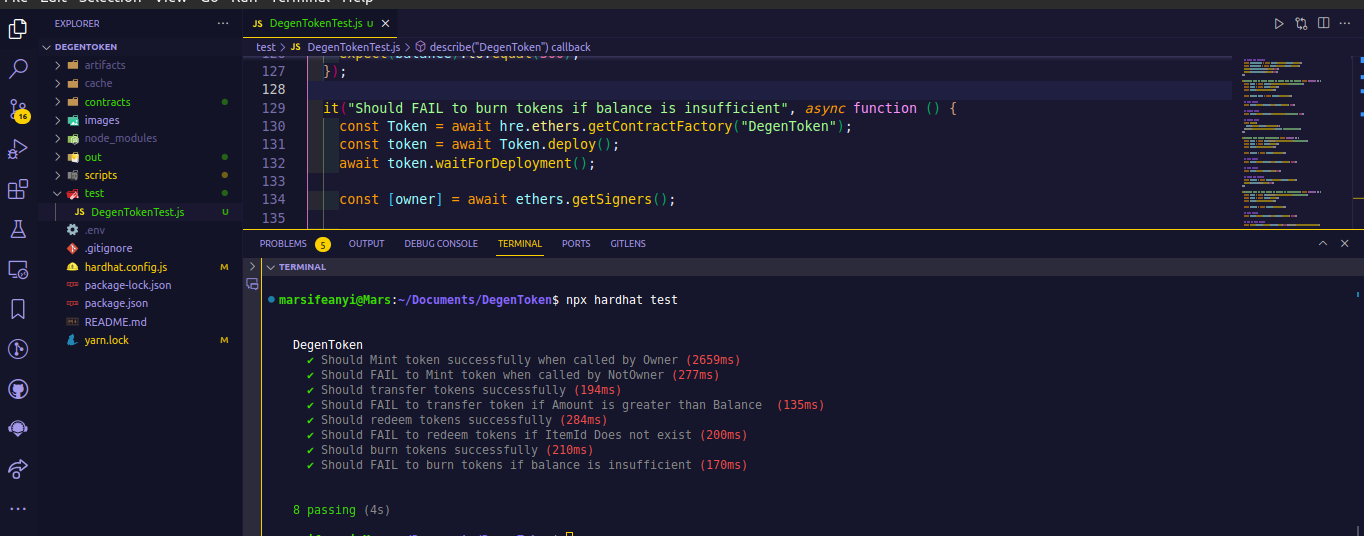Expand the scripts folder
Viewport: 1364px width, 536px height.
58,175
